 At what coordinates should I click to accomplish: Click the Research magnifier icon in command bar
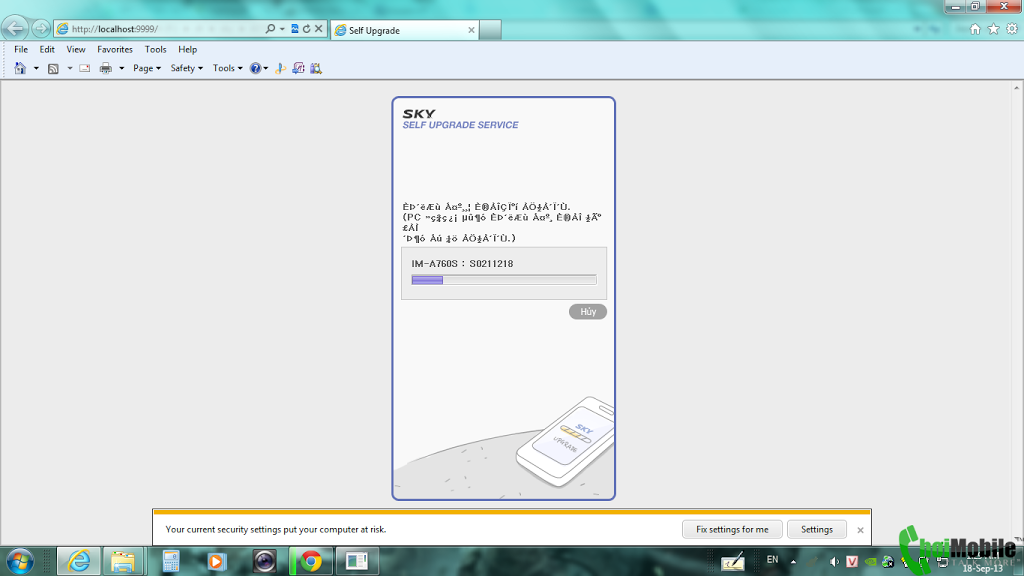(316, 68)
